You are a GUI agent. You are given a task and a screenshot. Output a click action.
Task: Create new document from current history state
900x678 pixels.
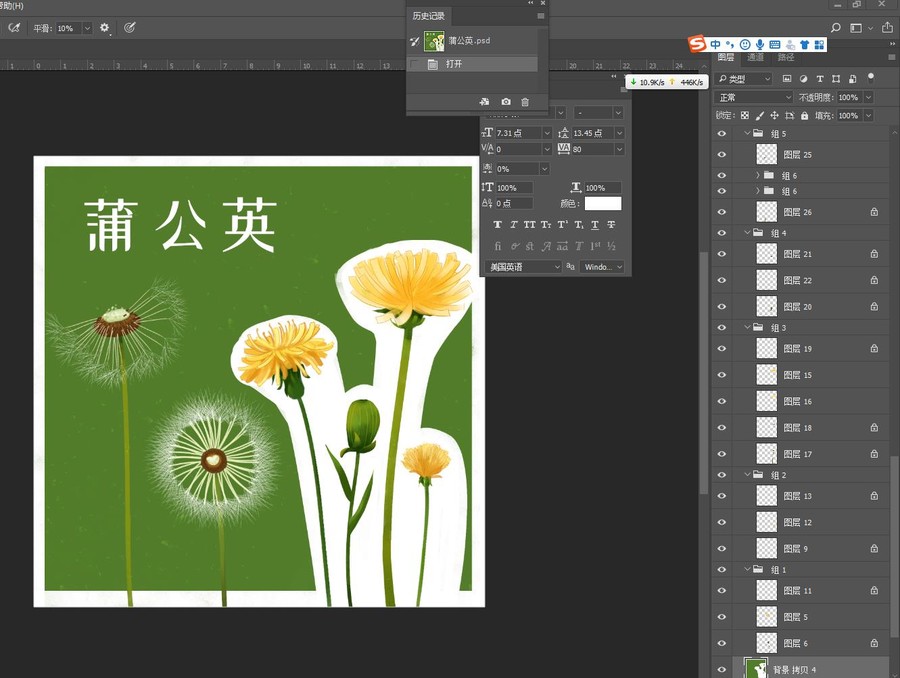pyautogui.click(x=484, y=102)
